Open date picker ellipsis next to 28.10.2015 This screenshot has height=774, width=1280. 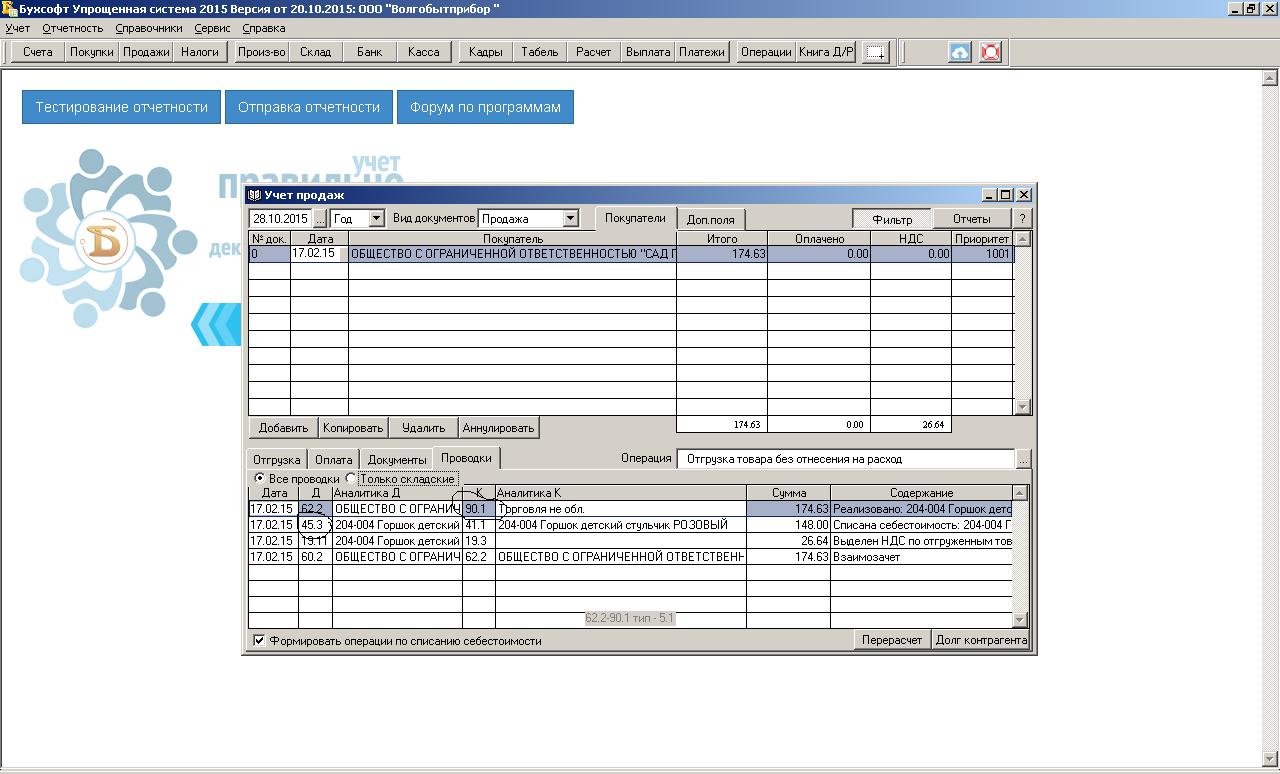click(x=320, y=218)
